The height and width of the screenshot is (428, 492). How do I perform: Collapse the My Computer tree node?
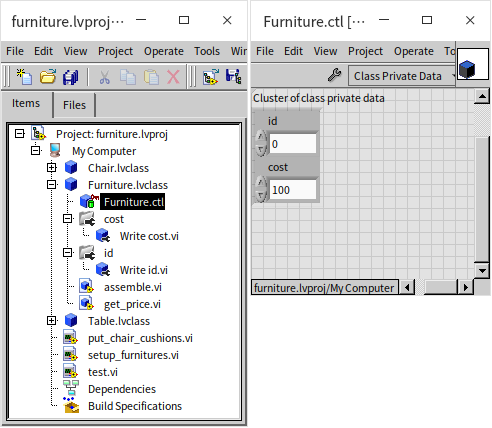36,151
